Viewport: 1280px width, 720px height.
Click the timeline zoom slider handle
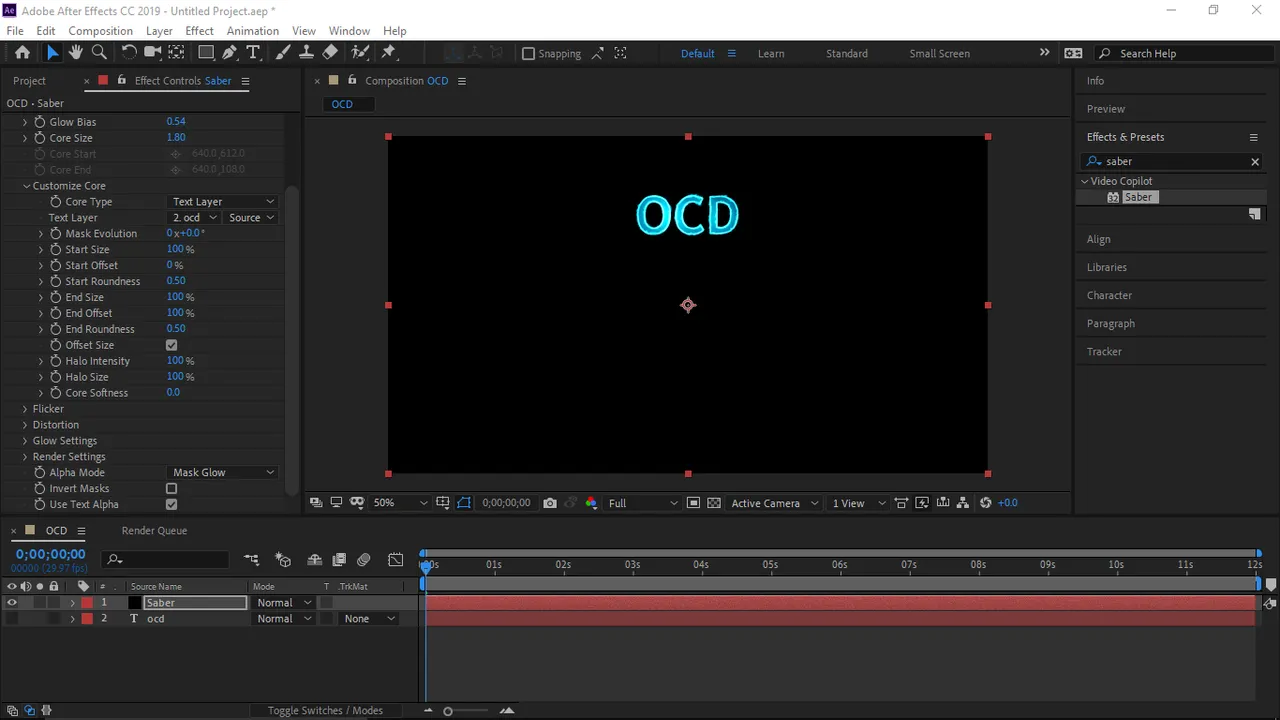click(x=448, y=711)
